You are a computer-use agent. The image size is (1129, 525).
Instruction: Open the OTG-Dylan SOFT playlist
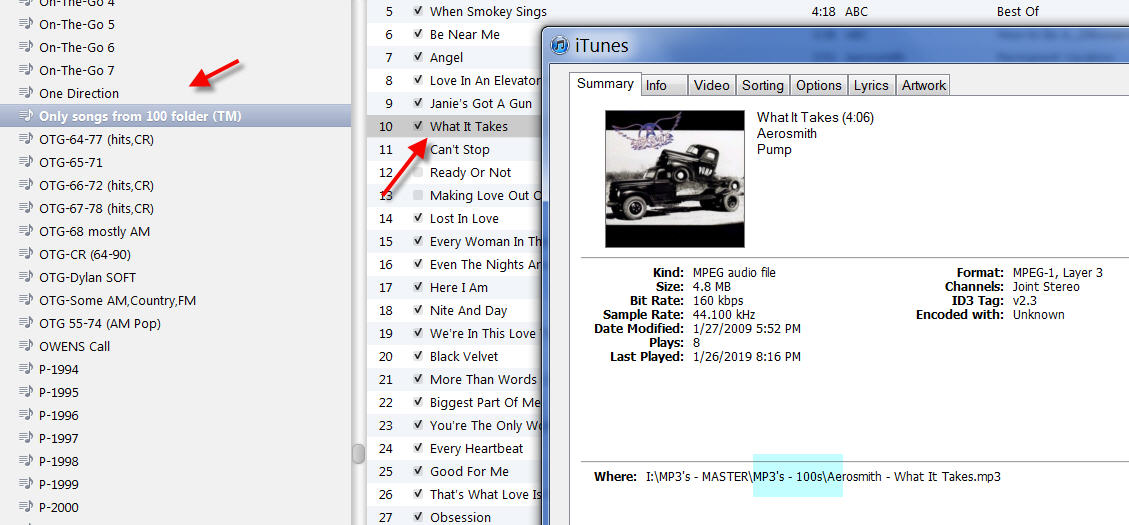coord(87,277)
